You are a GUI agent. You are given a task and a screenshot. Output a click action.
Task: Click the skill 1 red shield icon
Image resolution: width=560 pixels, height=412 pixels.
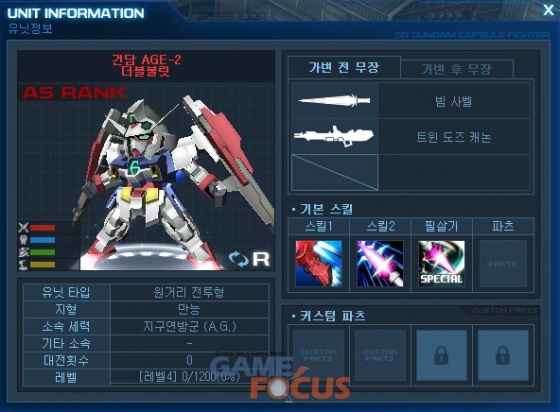pos(319,263)
